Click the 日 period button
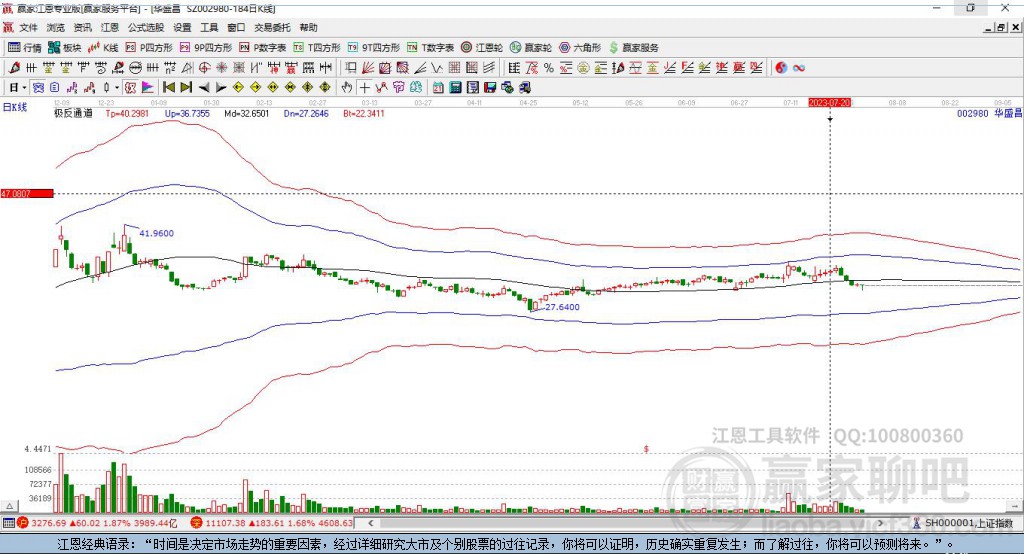The width and height of the screenshot is (1024, 554). click(x=13, y=88)
